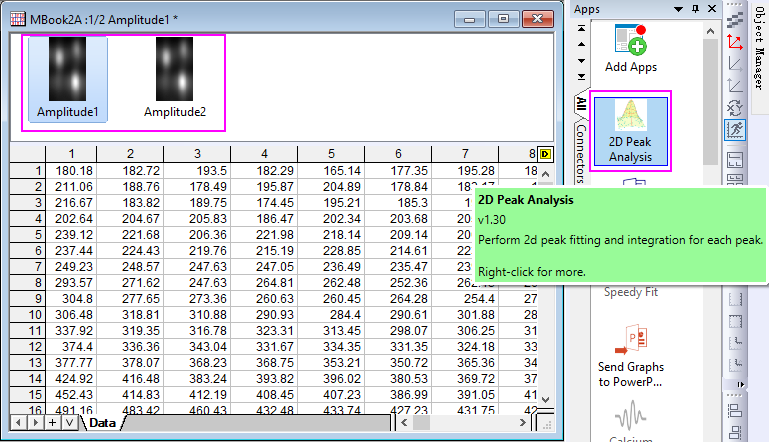Pin the Apps panel with auto-hide pushpin
This screenshot has width=769, height=442.
click(x=695, y=9)
